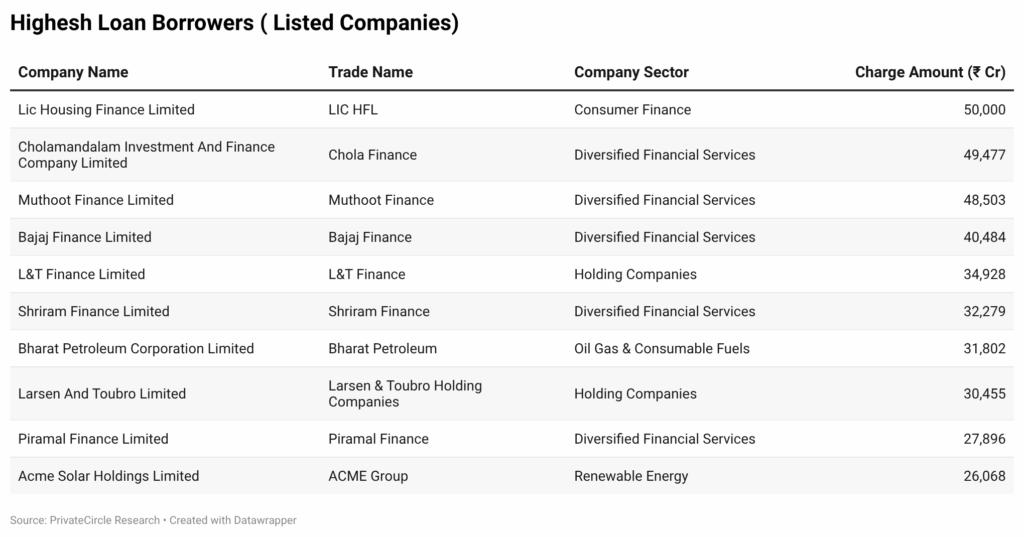
Task: Open the Created with Datawrapper link
Action: point(233,520)
